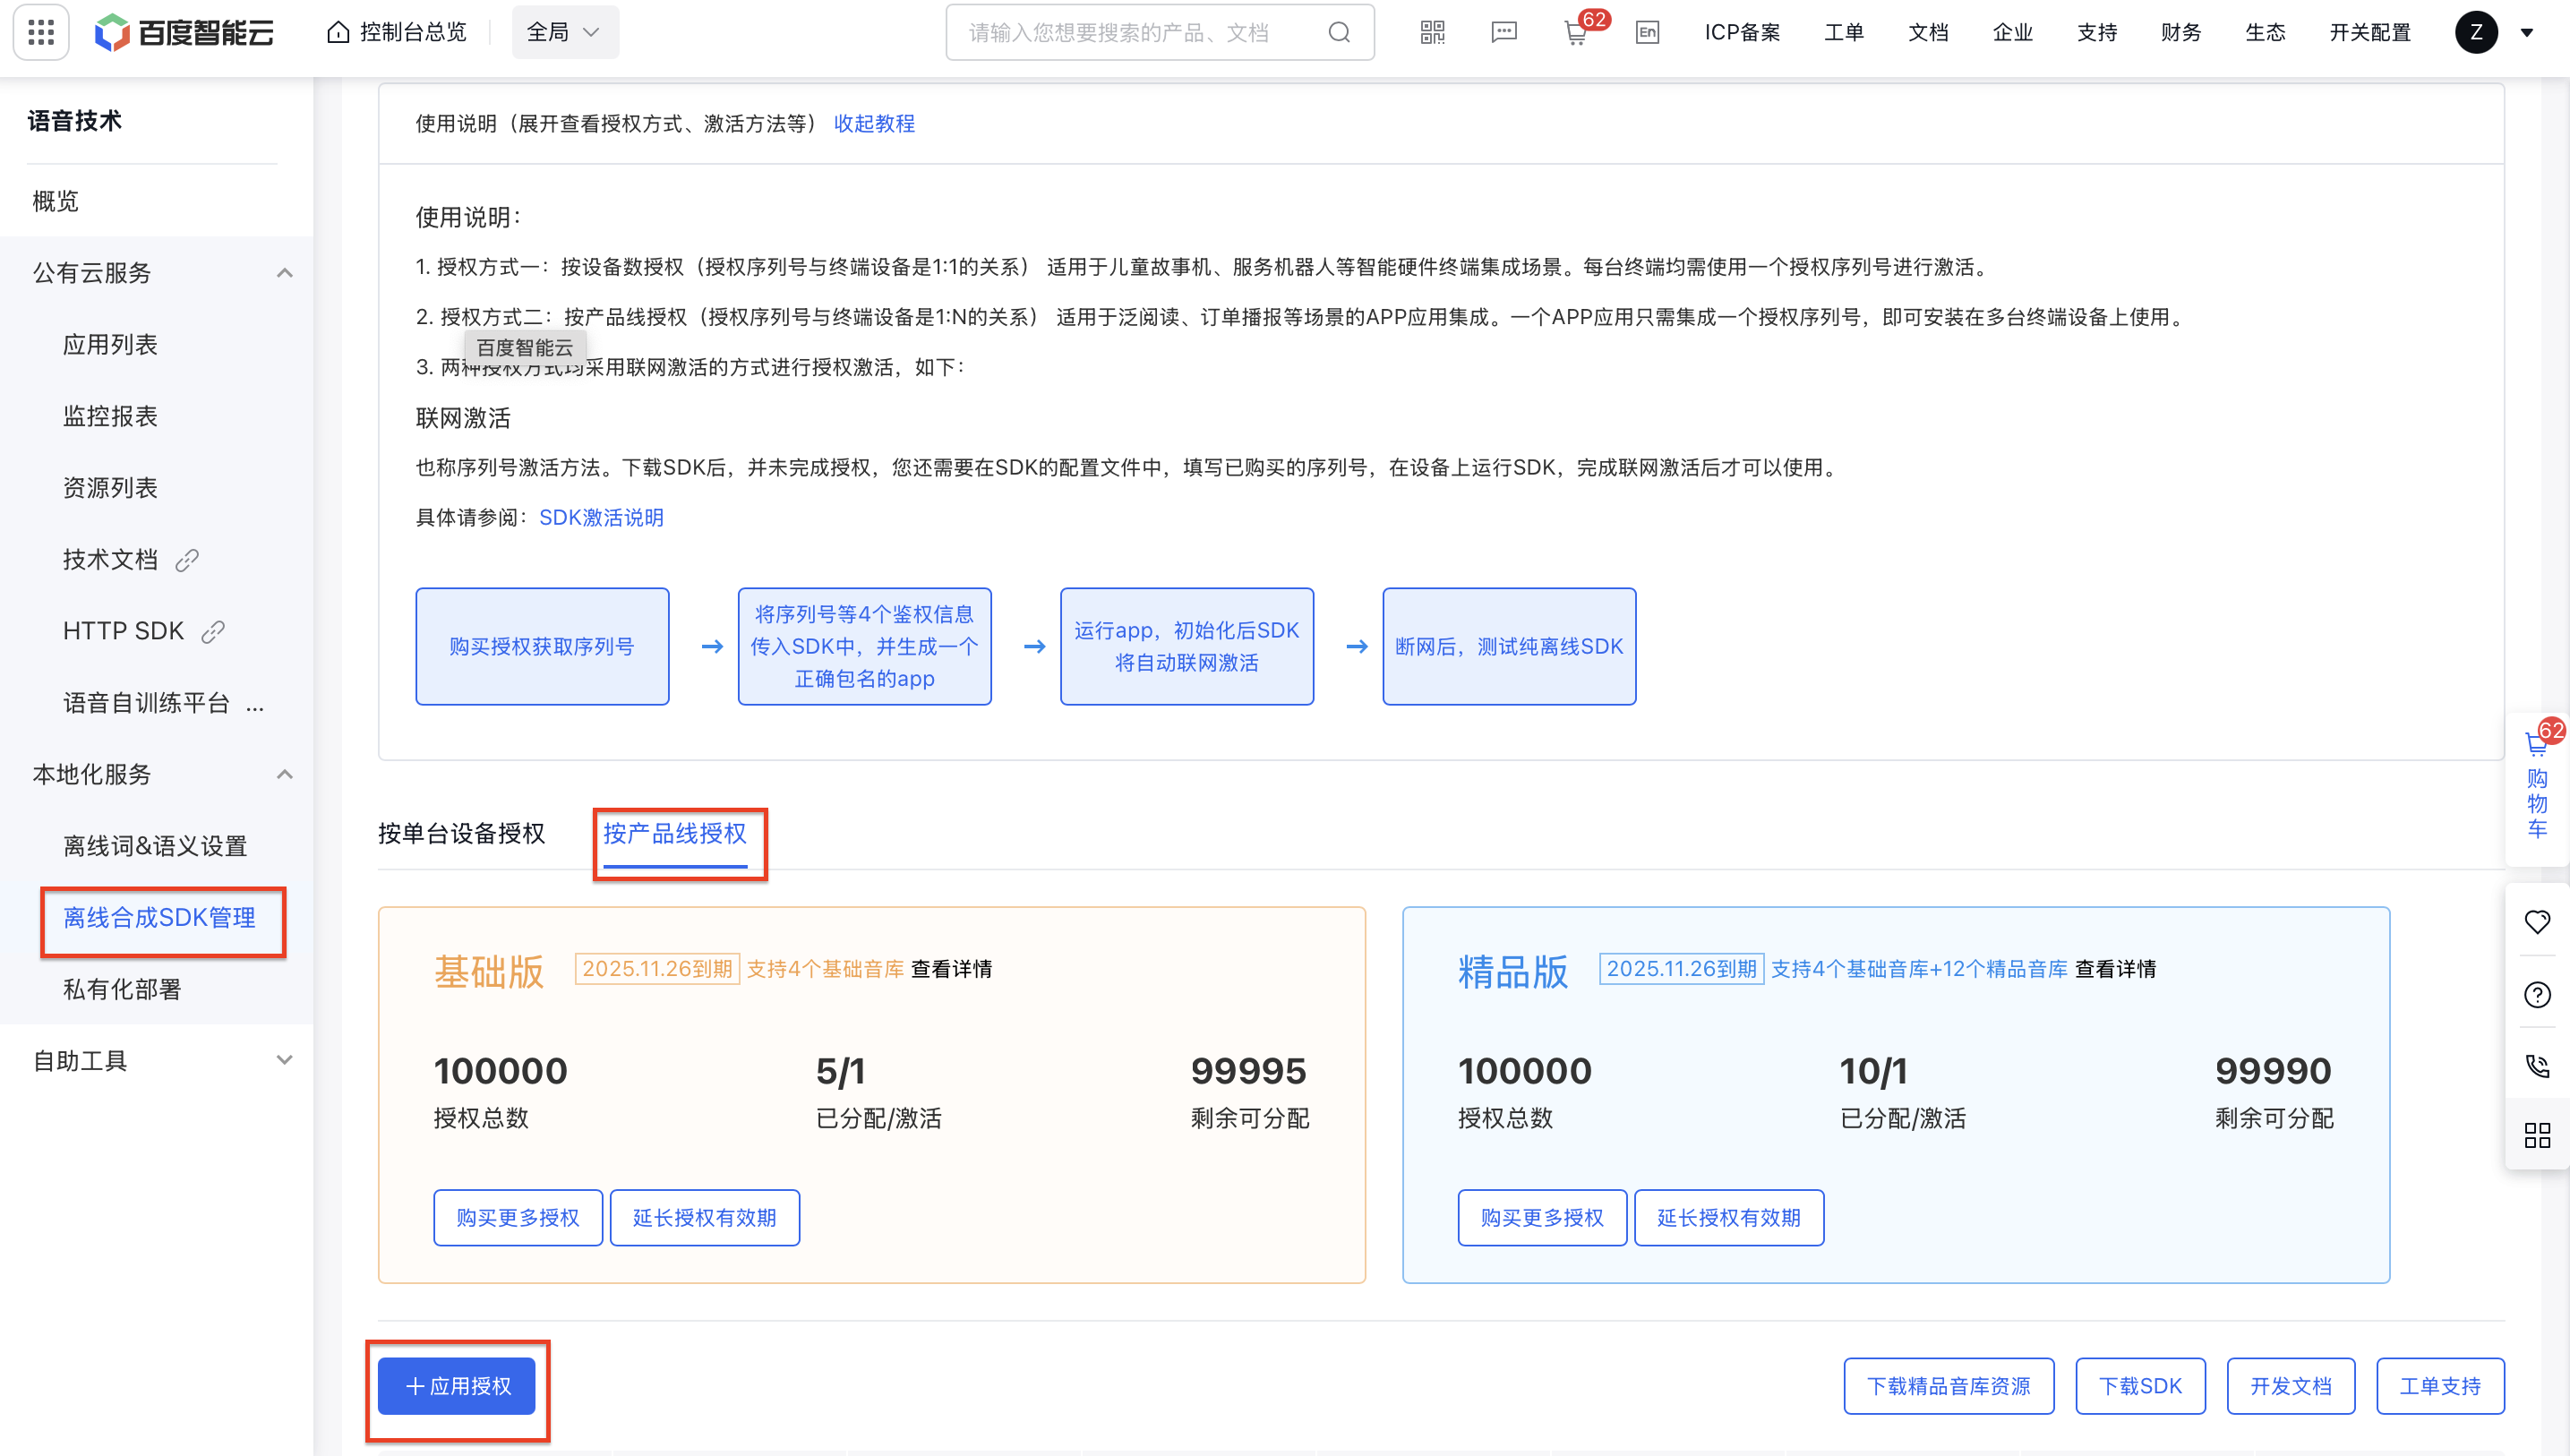2570x1456 pixels.
Task: Click link icon next to HTTP SDK
Action: [213, 632]
